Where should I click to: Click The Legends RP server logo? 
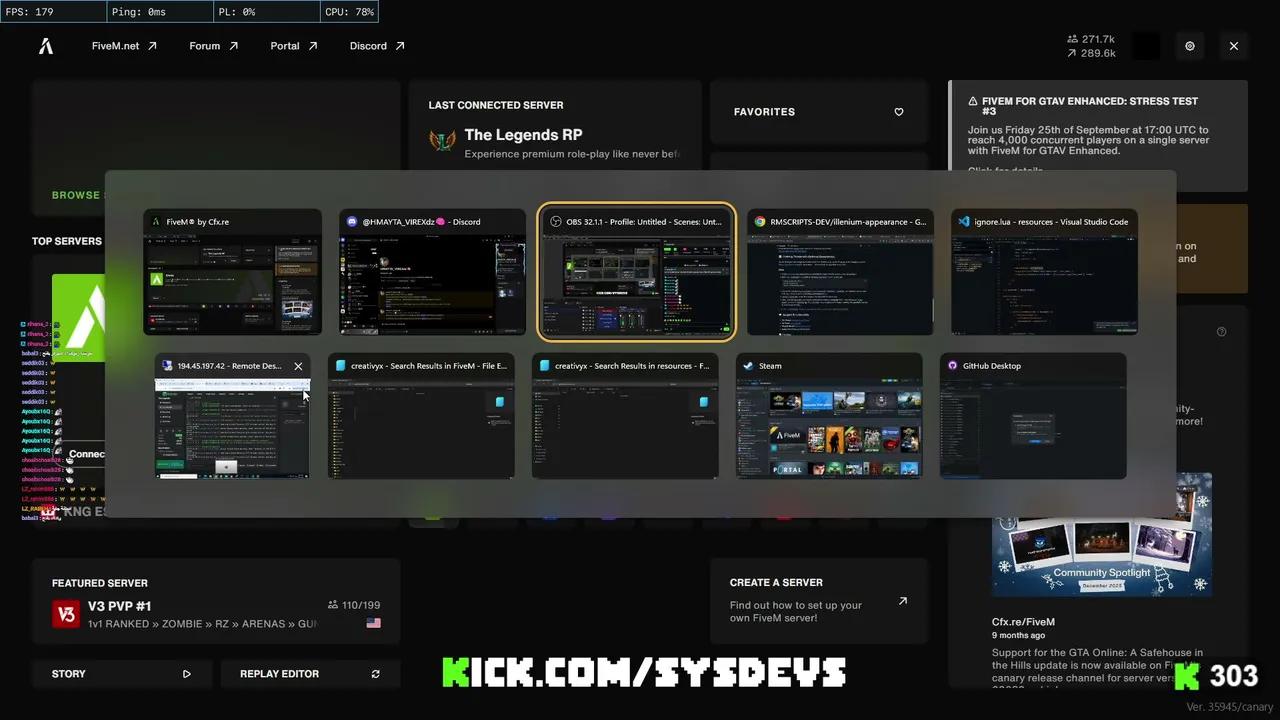pyautogui.click(x=442, y=141)
